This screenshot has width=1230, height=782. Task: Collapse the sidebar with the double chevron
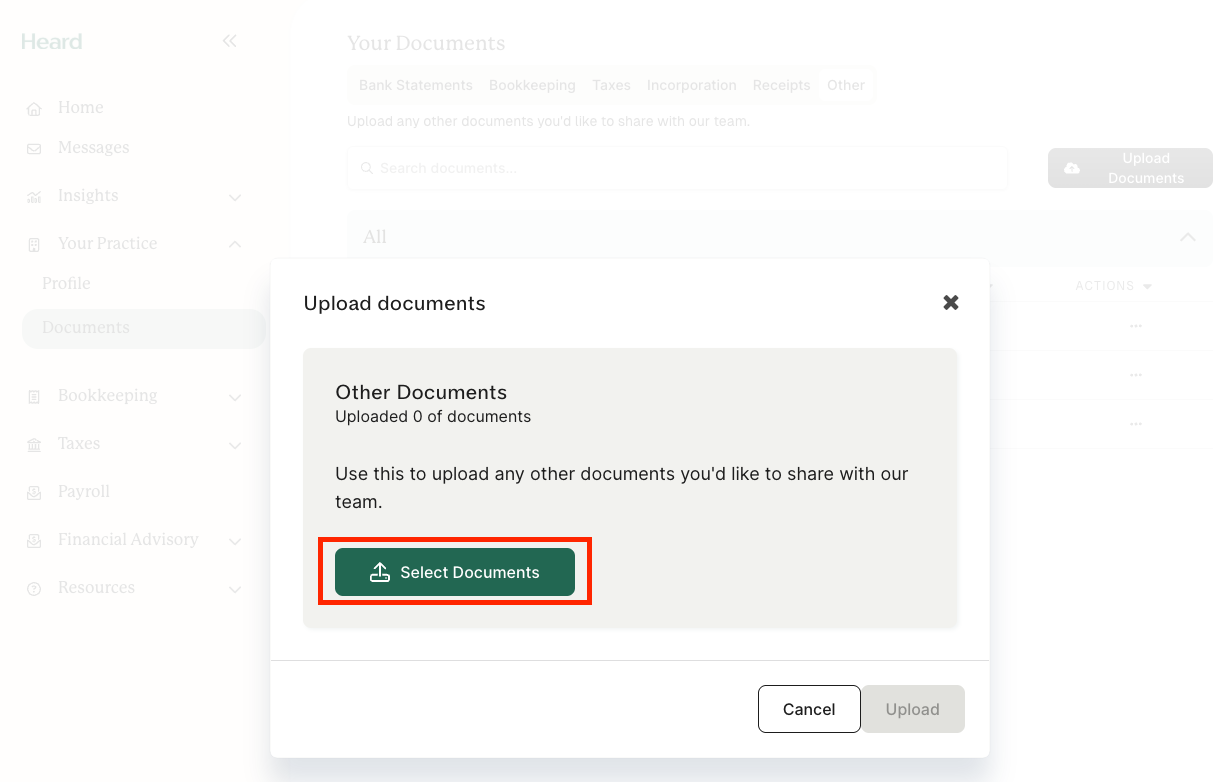[229, 41]
